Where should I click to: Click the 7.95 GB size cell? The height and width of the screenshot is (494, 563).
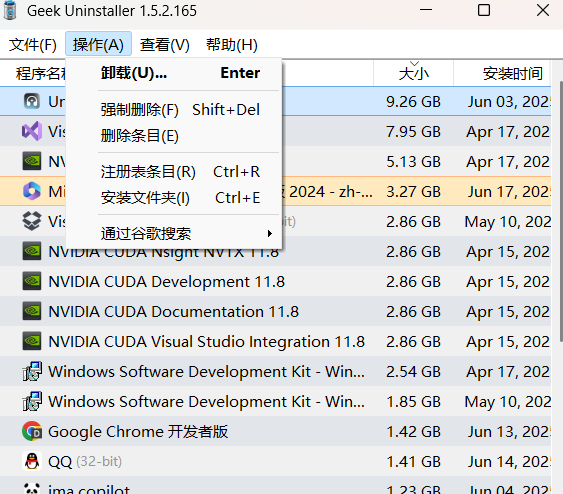[413, 132]
